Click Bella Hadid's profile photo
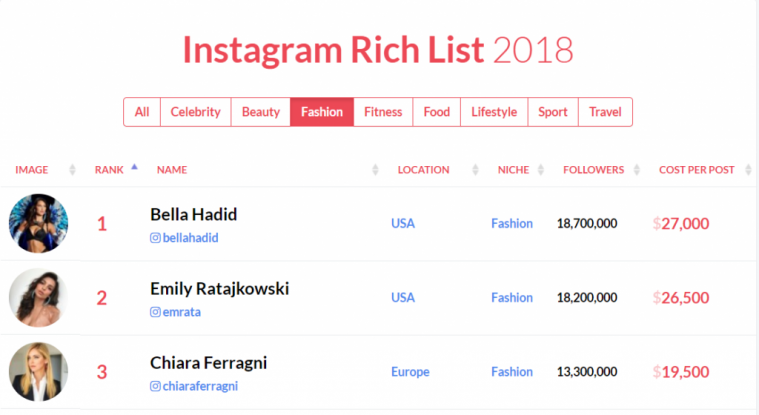Viewport: 759px width, 415px height. click(38, 224)
